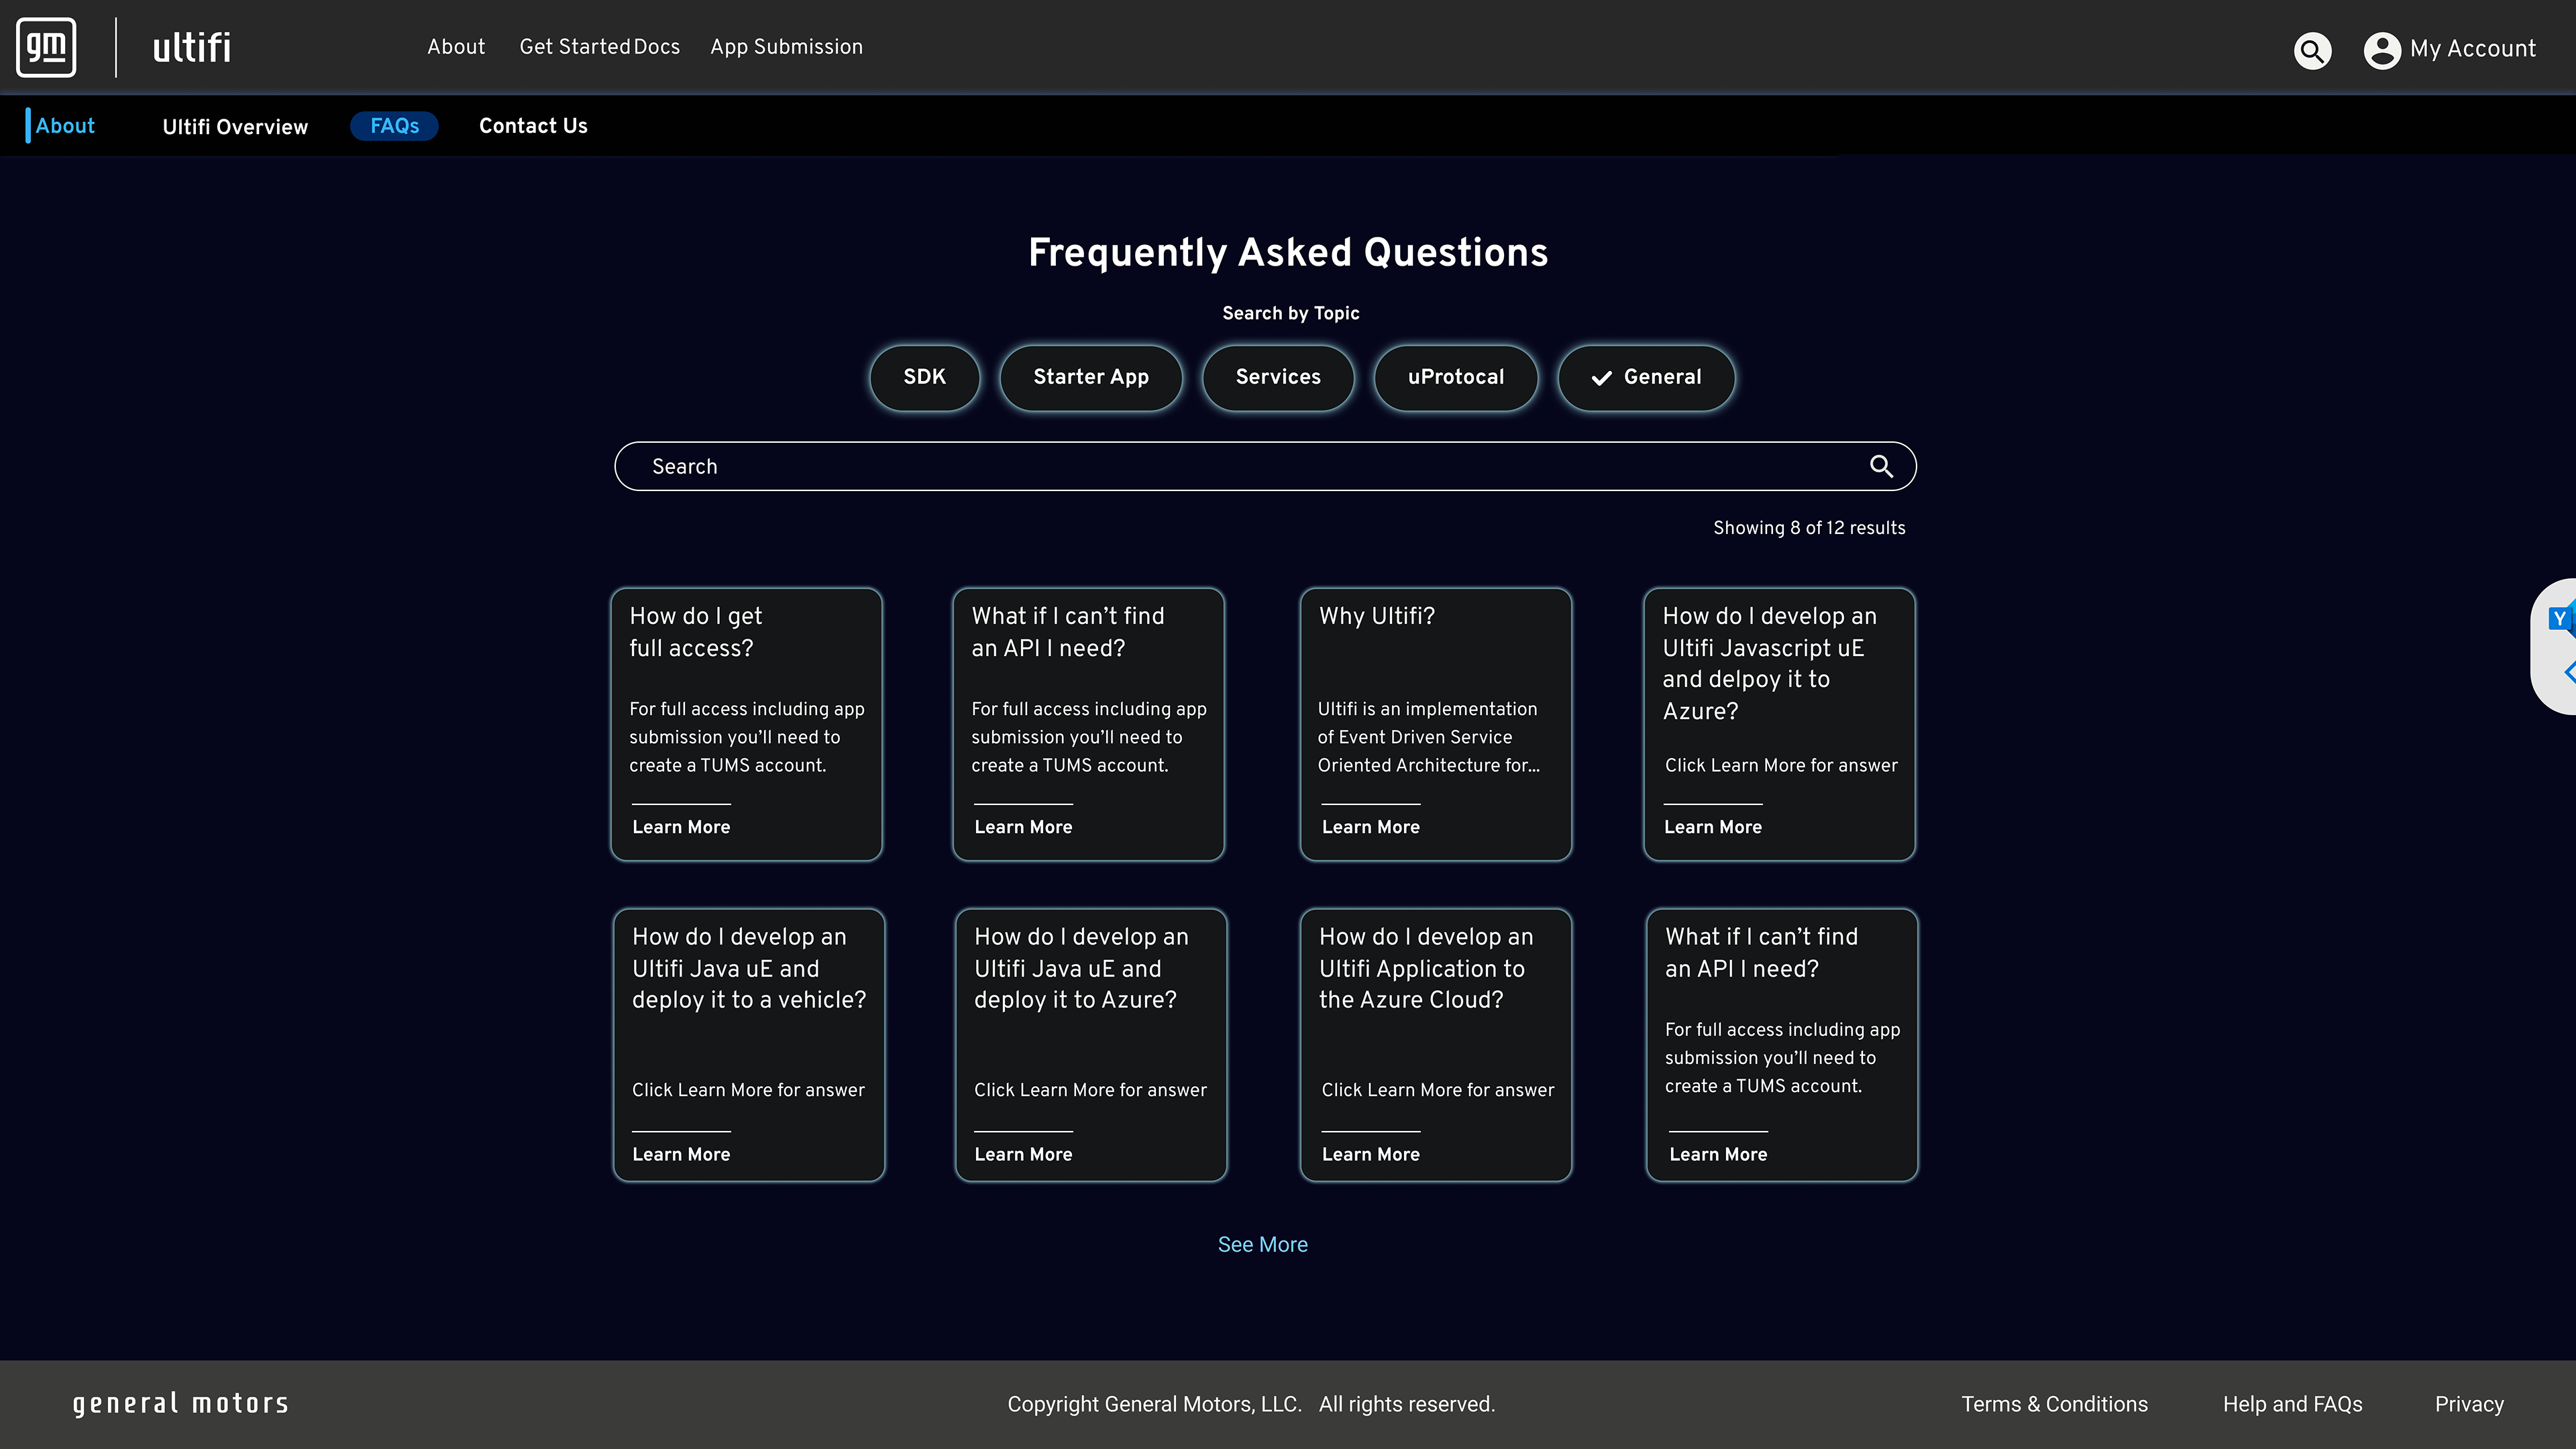Viewport: 2576px width, 1449px height.
Task: Click magnifier icon inside FAQ search bar
Action: click(x=1881, y=466)
